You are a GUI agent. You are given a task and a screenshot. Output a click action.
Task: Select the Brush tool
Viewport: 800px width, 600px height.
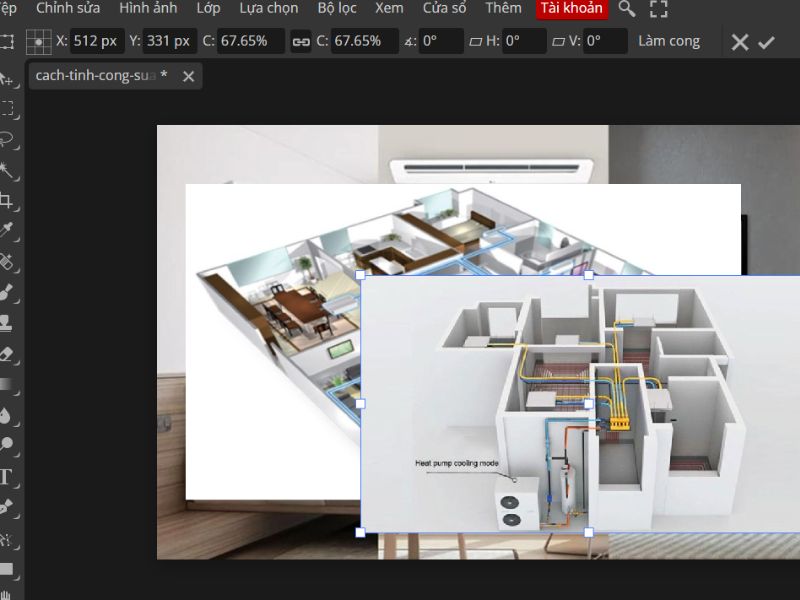tap(6, 292)
